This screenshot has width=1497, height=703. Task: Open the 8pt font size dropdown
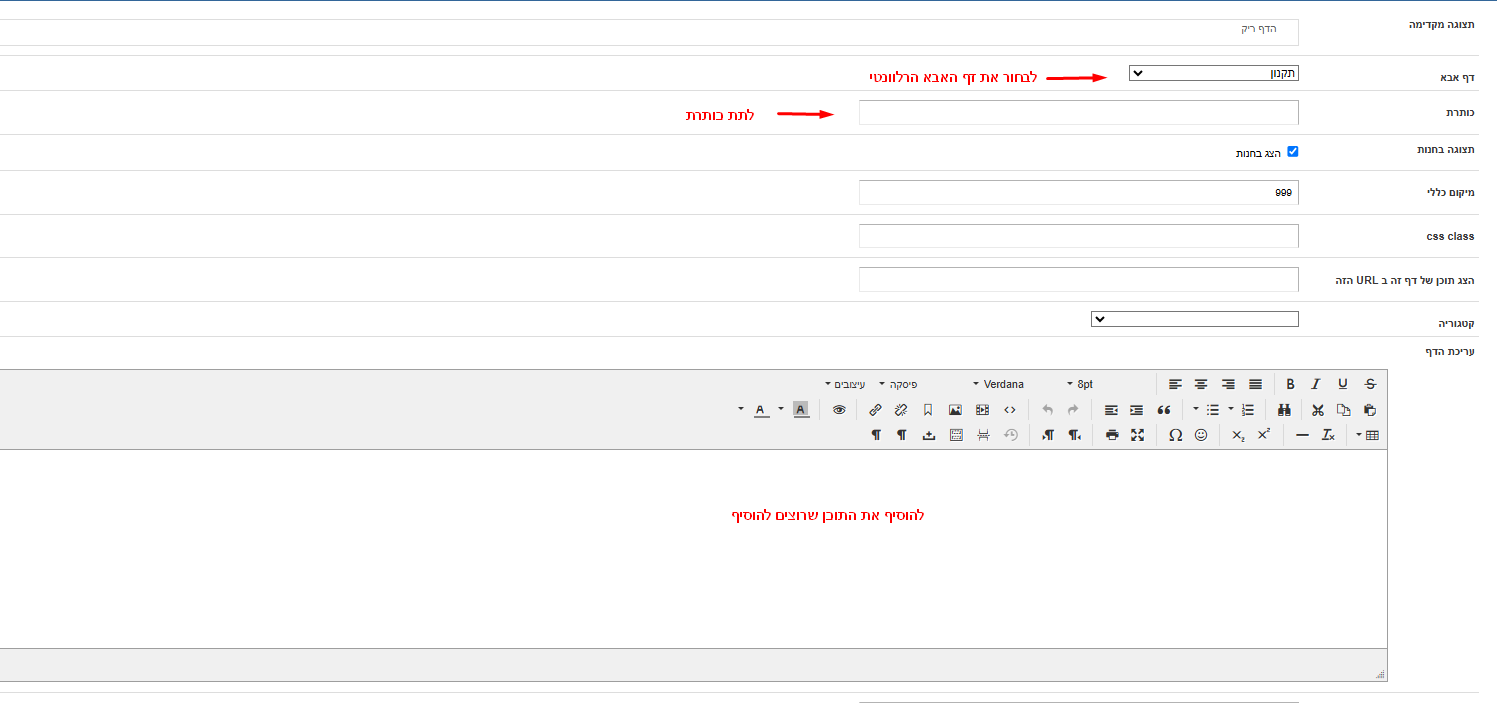tap(1080, 384)
